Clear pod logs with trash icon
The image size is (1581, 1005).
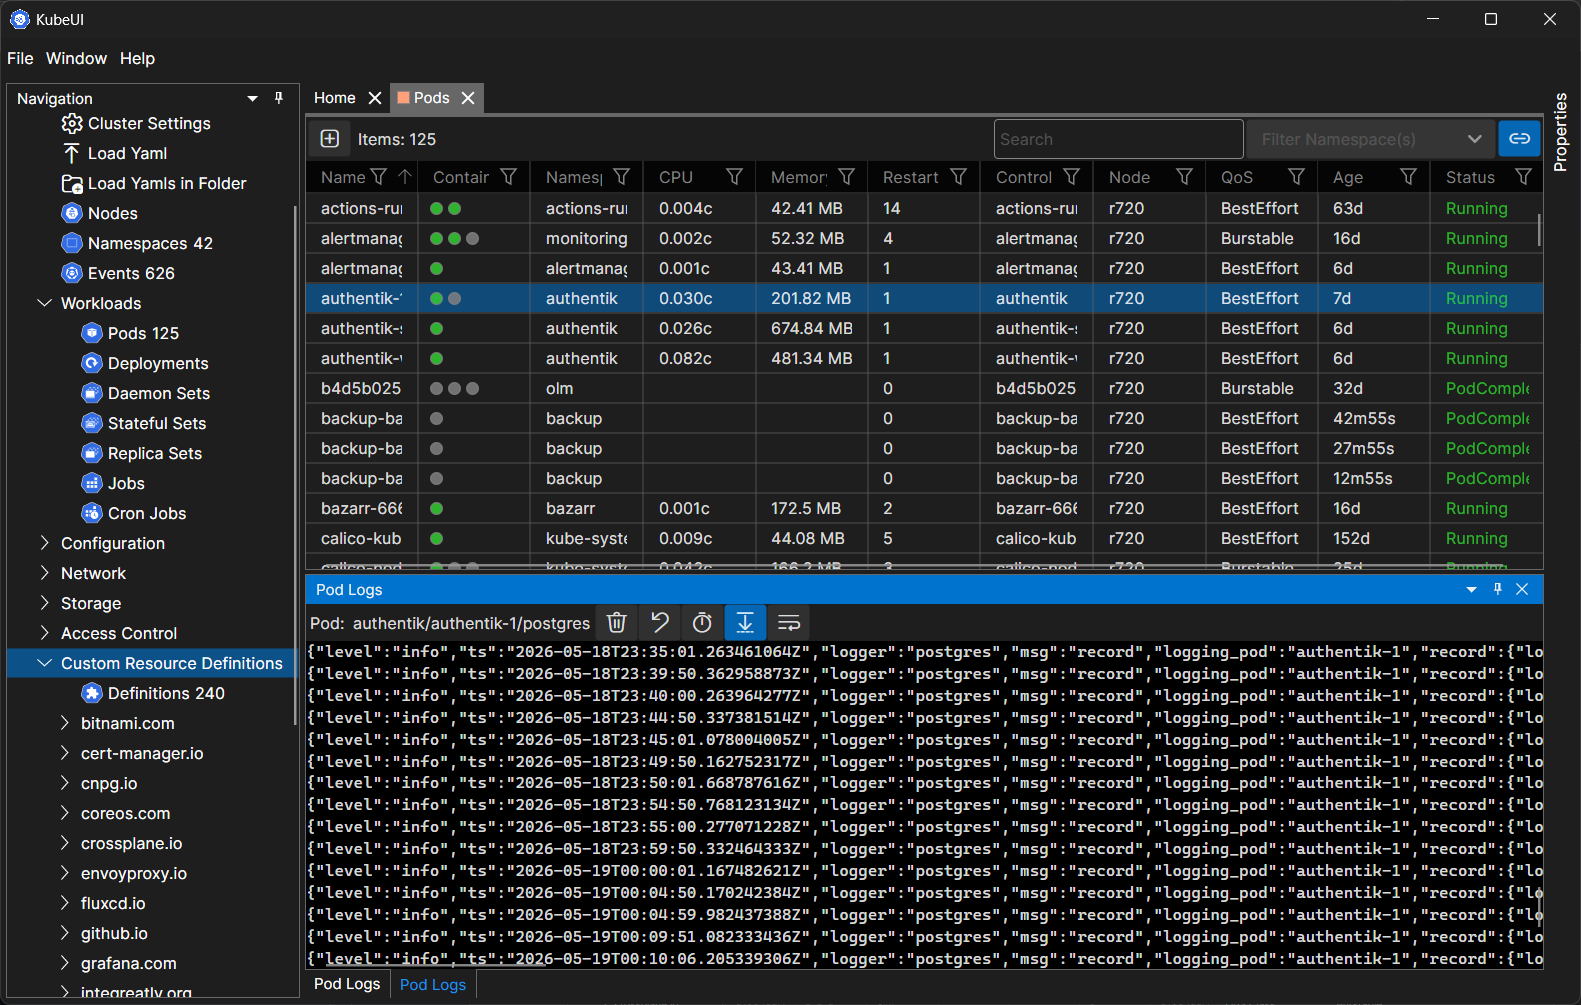pos(617,623)
